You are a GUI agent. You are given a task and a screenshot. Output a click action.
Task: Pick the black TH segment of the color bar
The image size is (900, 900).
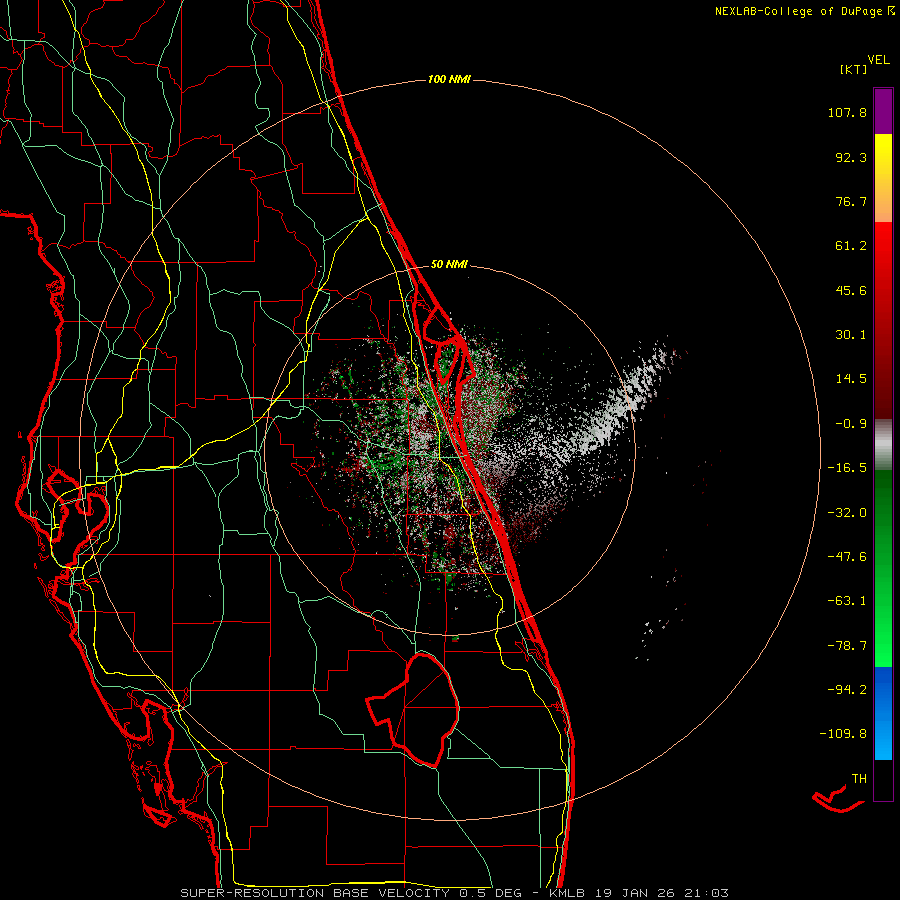[x=883, y=780]
